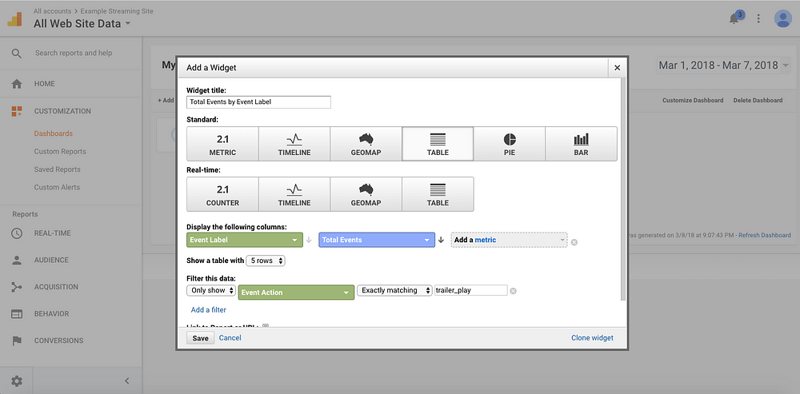Open the Exactly matching dropdown
Viewport: 800px width, 394px height.
[395, 290]
